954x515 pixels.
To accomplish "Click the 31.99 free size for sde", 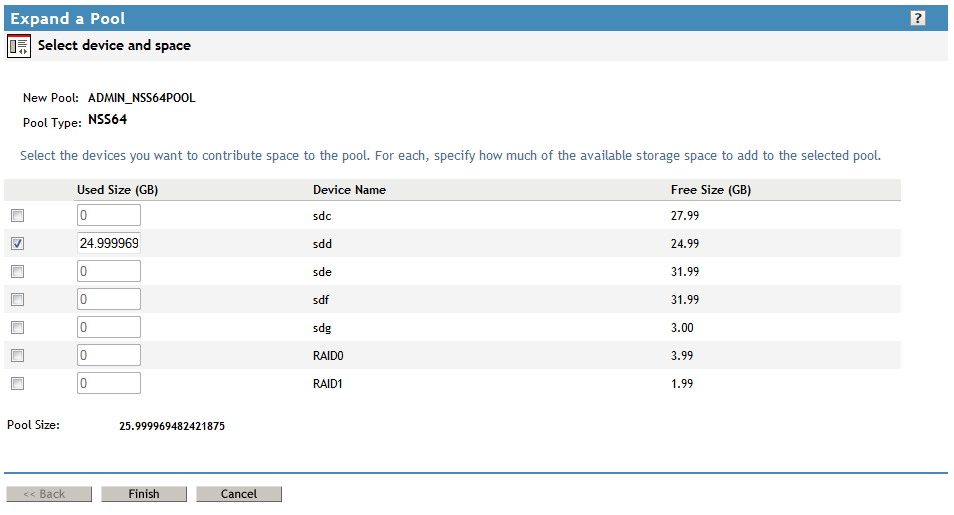I will pyautogui.click(x=685, y=272).
